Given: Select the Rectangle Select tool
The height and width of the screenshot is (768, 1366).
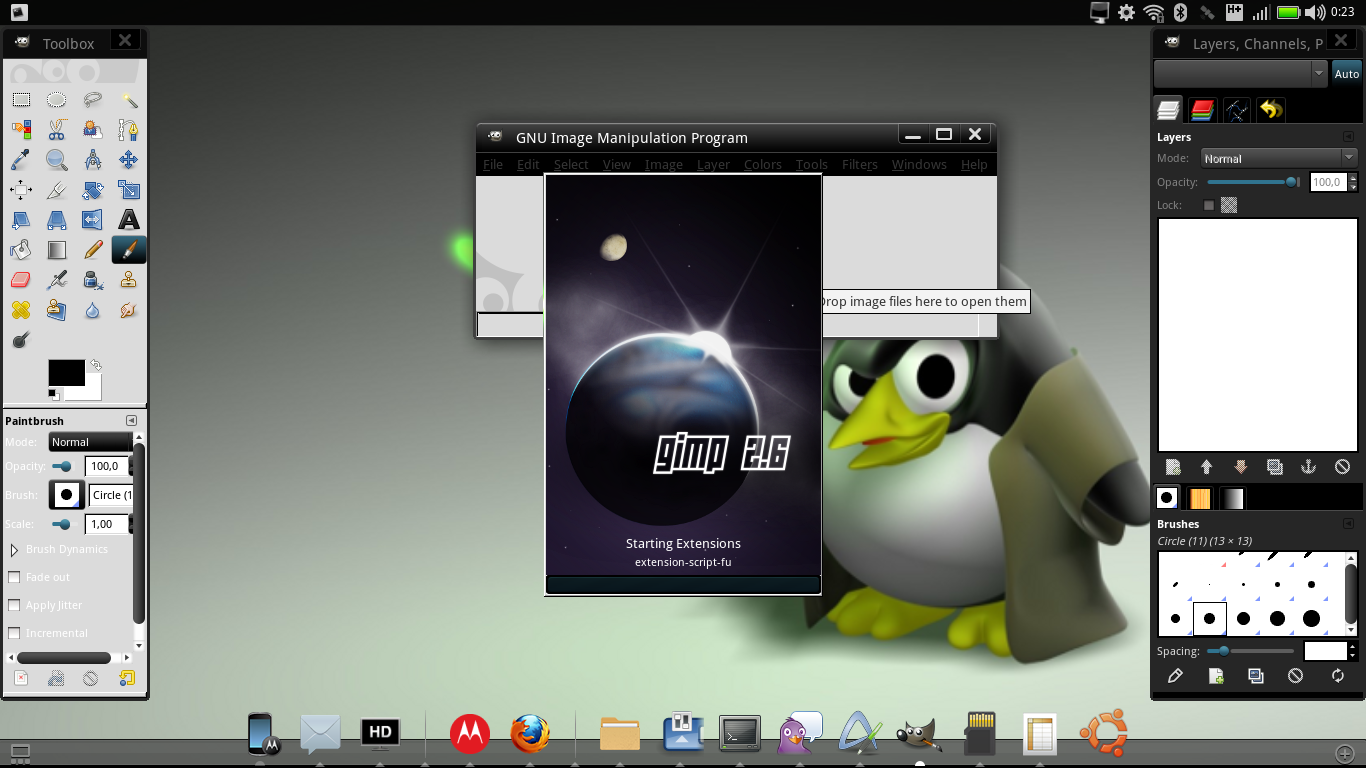Looking at the screenshot, I should (21, 100).
